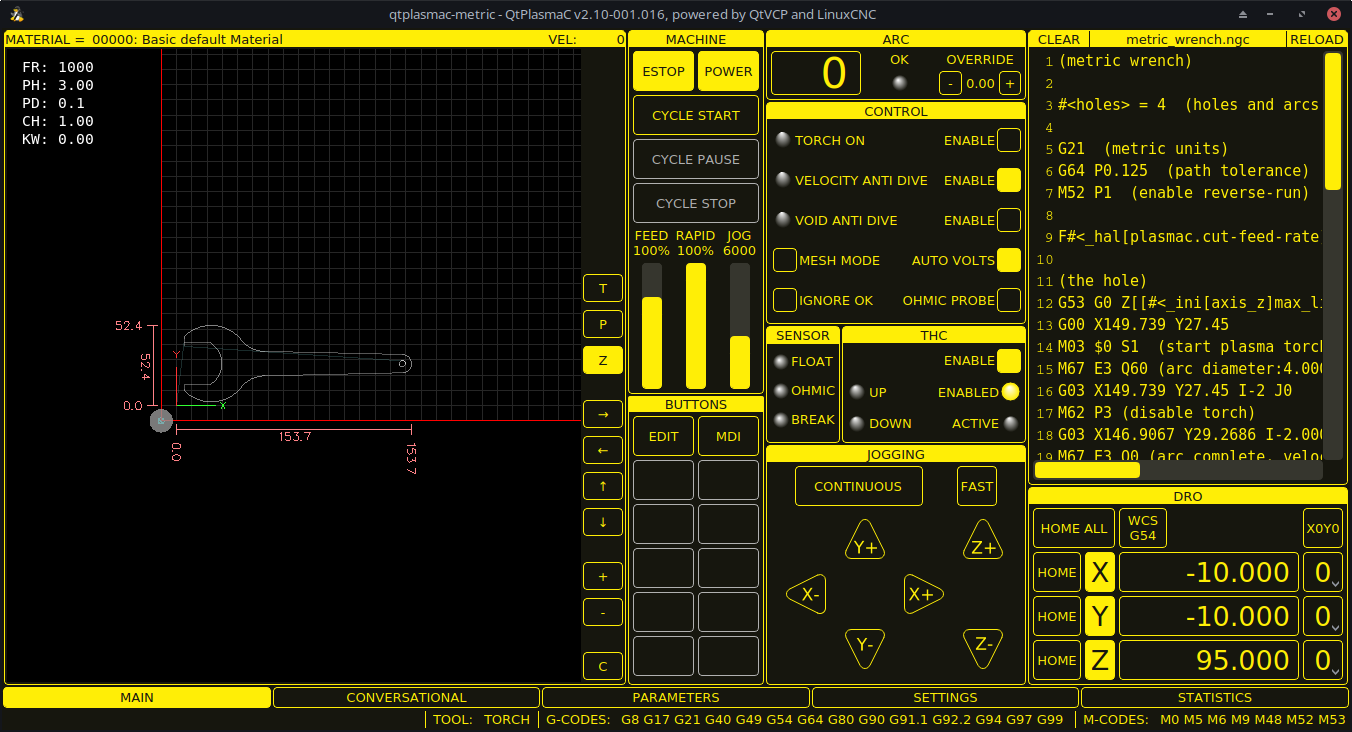Open the X axis offset dropdown in DRO
Viewport: 1352px width, 732px height.
click(1323, 571)
